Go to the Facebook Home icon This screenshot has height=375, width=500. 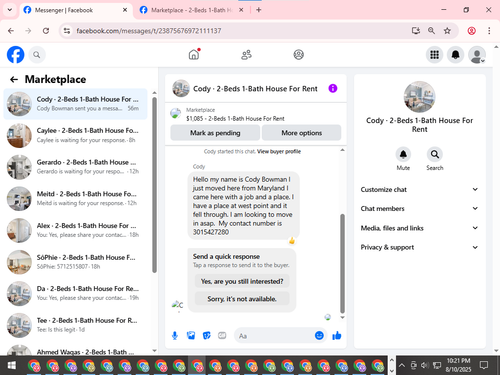194,55
